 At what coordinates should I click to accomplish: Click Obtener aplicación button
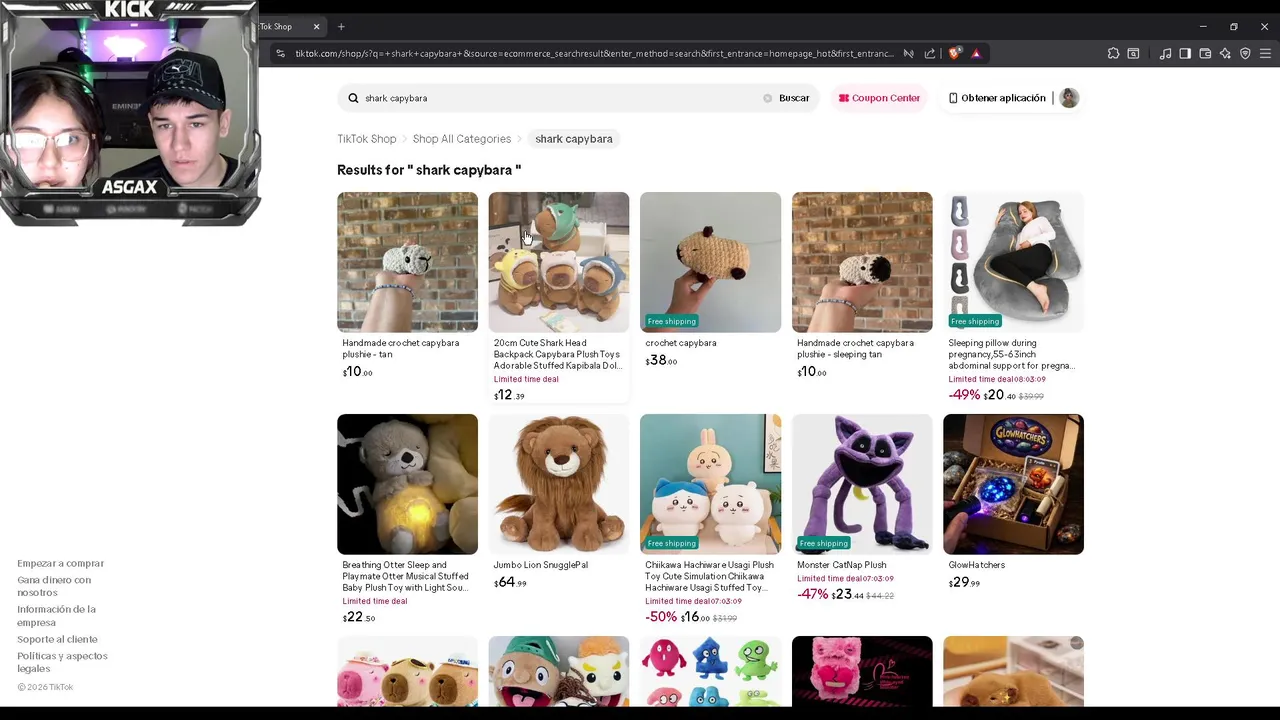tap(997, 98)
